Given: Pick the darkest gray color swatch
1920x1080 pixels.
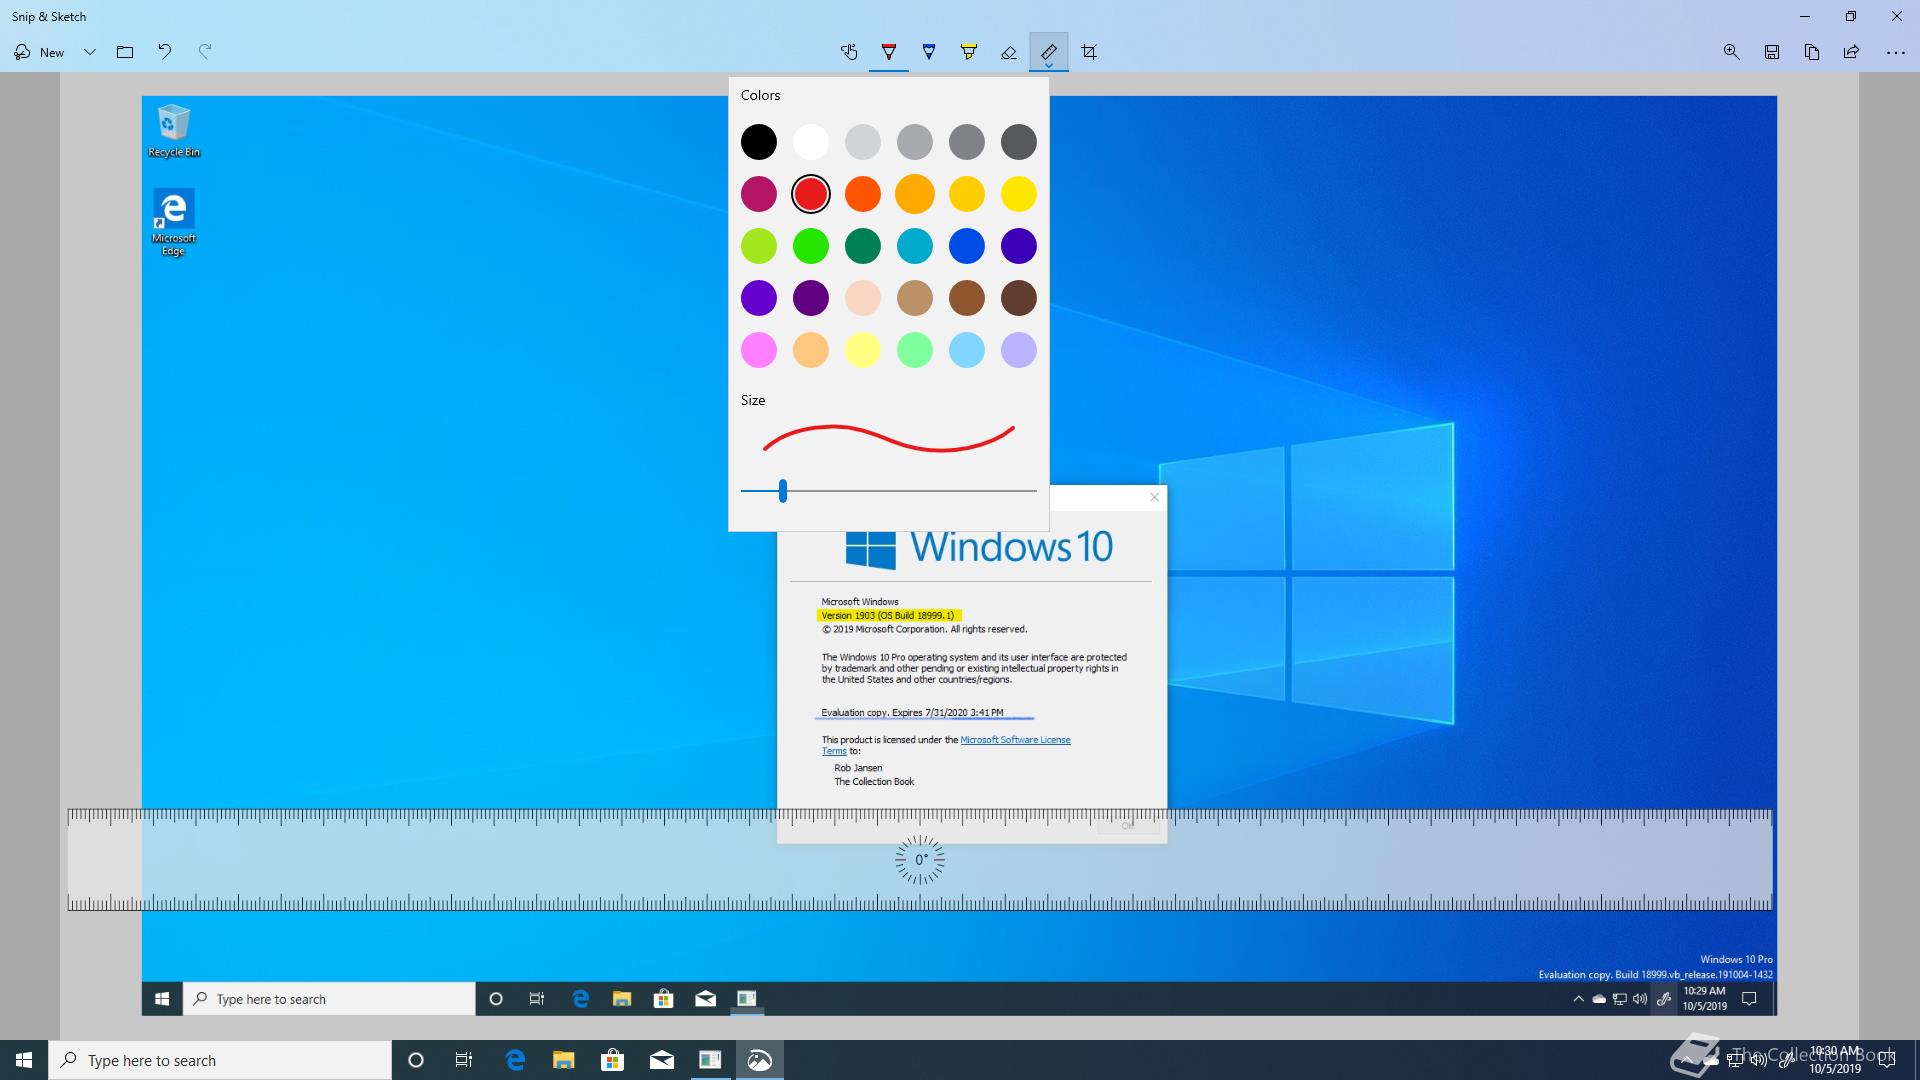Looking at the screenshot, I should point(1019,142).
